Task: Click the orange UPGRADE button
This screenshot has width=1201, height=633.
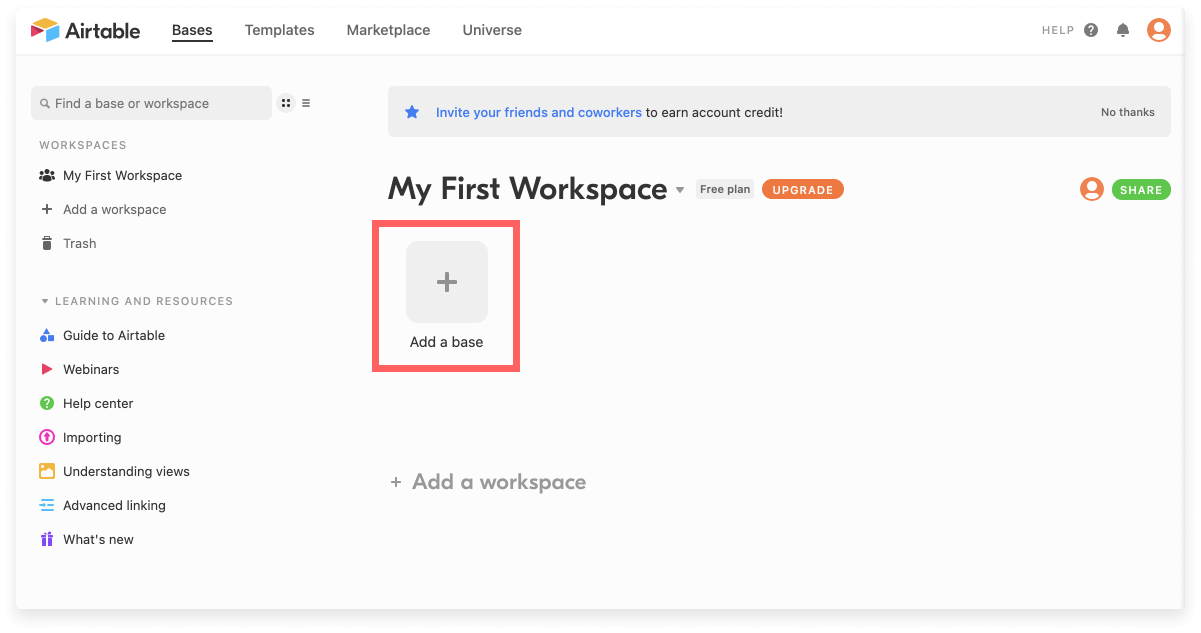Action: [803, 189]
